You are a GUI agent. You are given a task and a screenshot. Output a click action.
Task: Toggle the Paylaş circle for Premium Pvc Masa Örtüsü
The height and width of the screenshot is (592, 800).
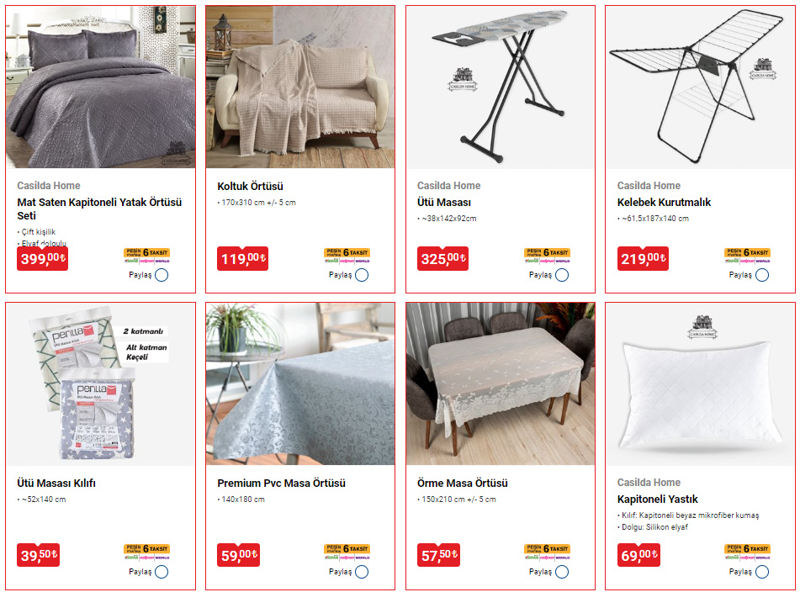362,572
